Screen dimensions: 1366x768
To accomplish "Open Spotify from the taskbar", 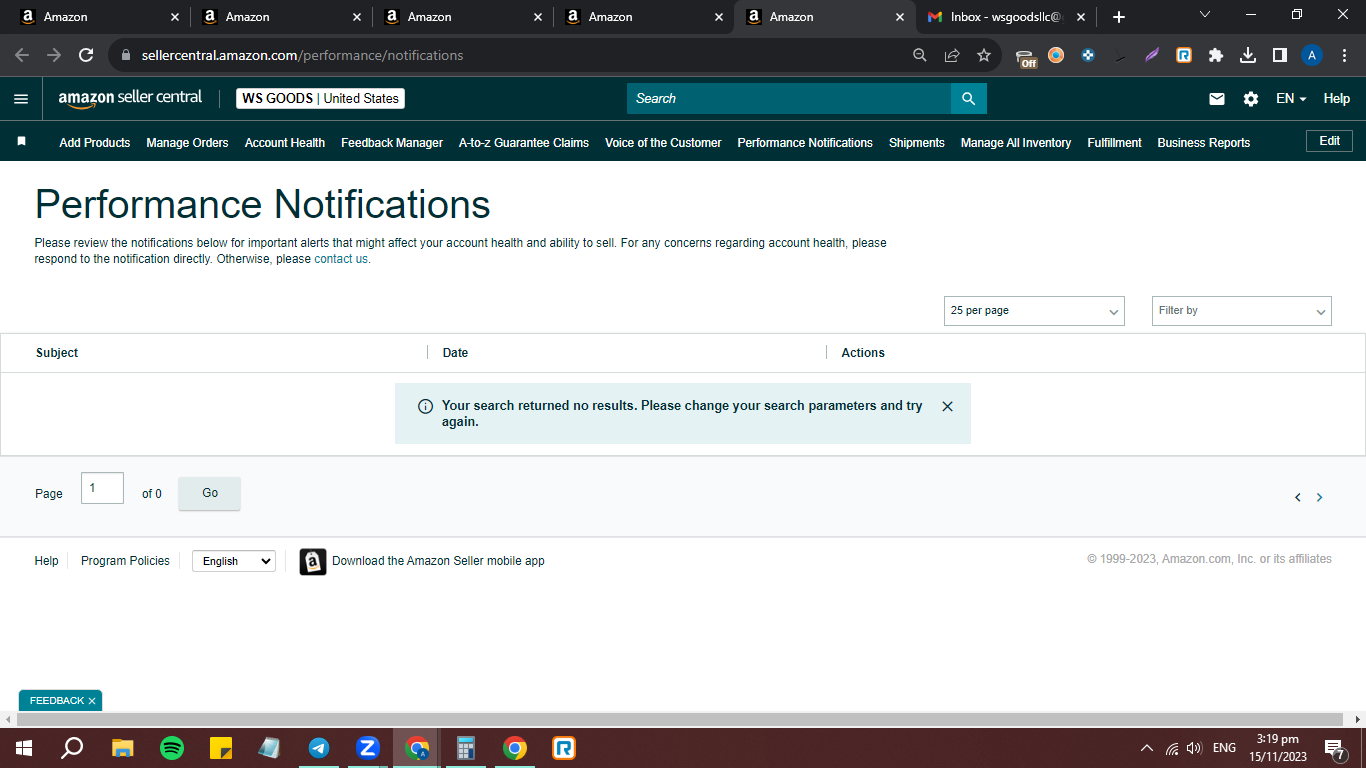I will pyautogui.click(x=172, y=748).
